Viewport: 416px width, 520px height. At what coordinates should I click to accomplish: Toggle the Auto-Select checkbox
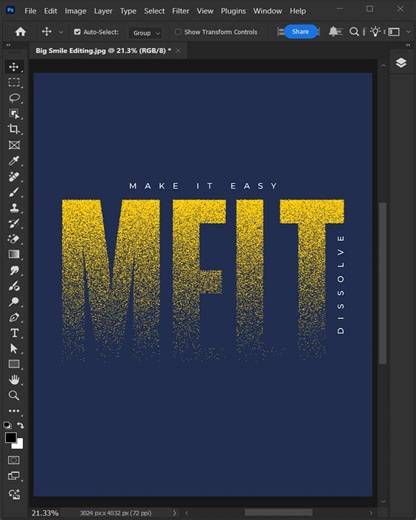coord(77,32)
